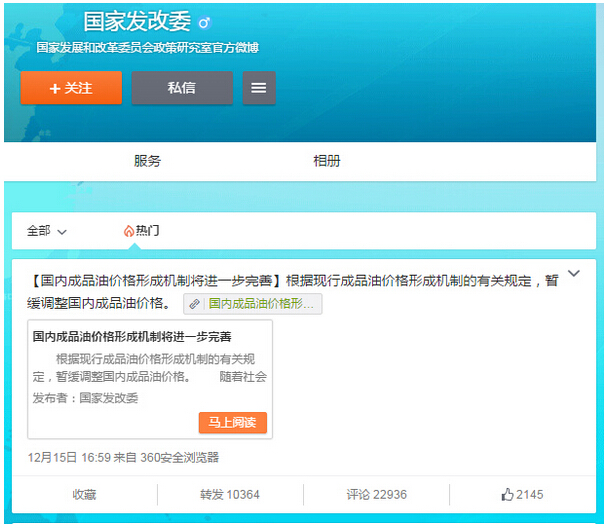
Task: Click the thumbs-up like icon
Action: click(508, 494)
